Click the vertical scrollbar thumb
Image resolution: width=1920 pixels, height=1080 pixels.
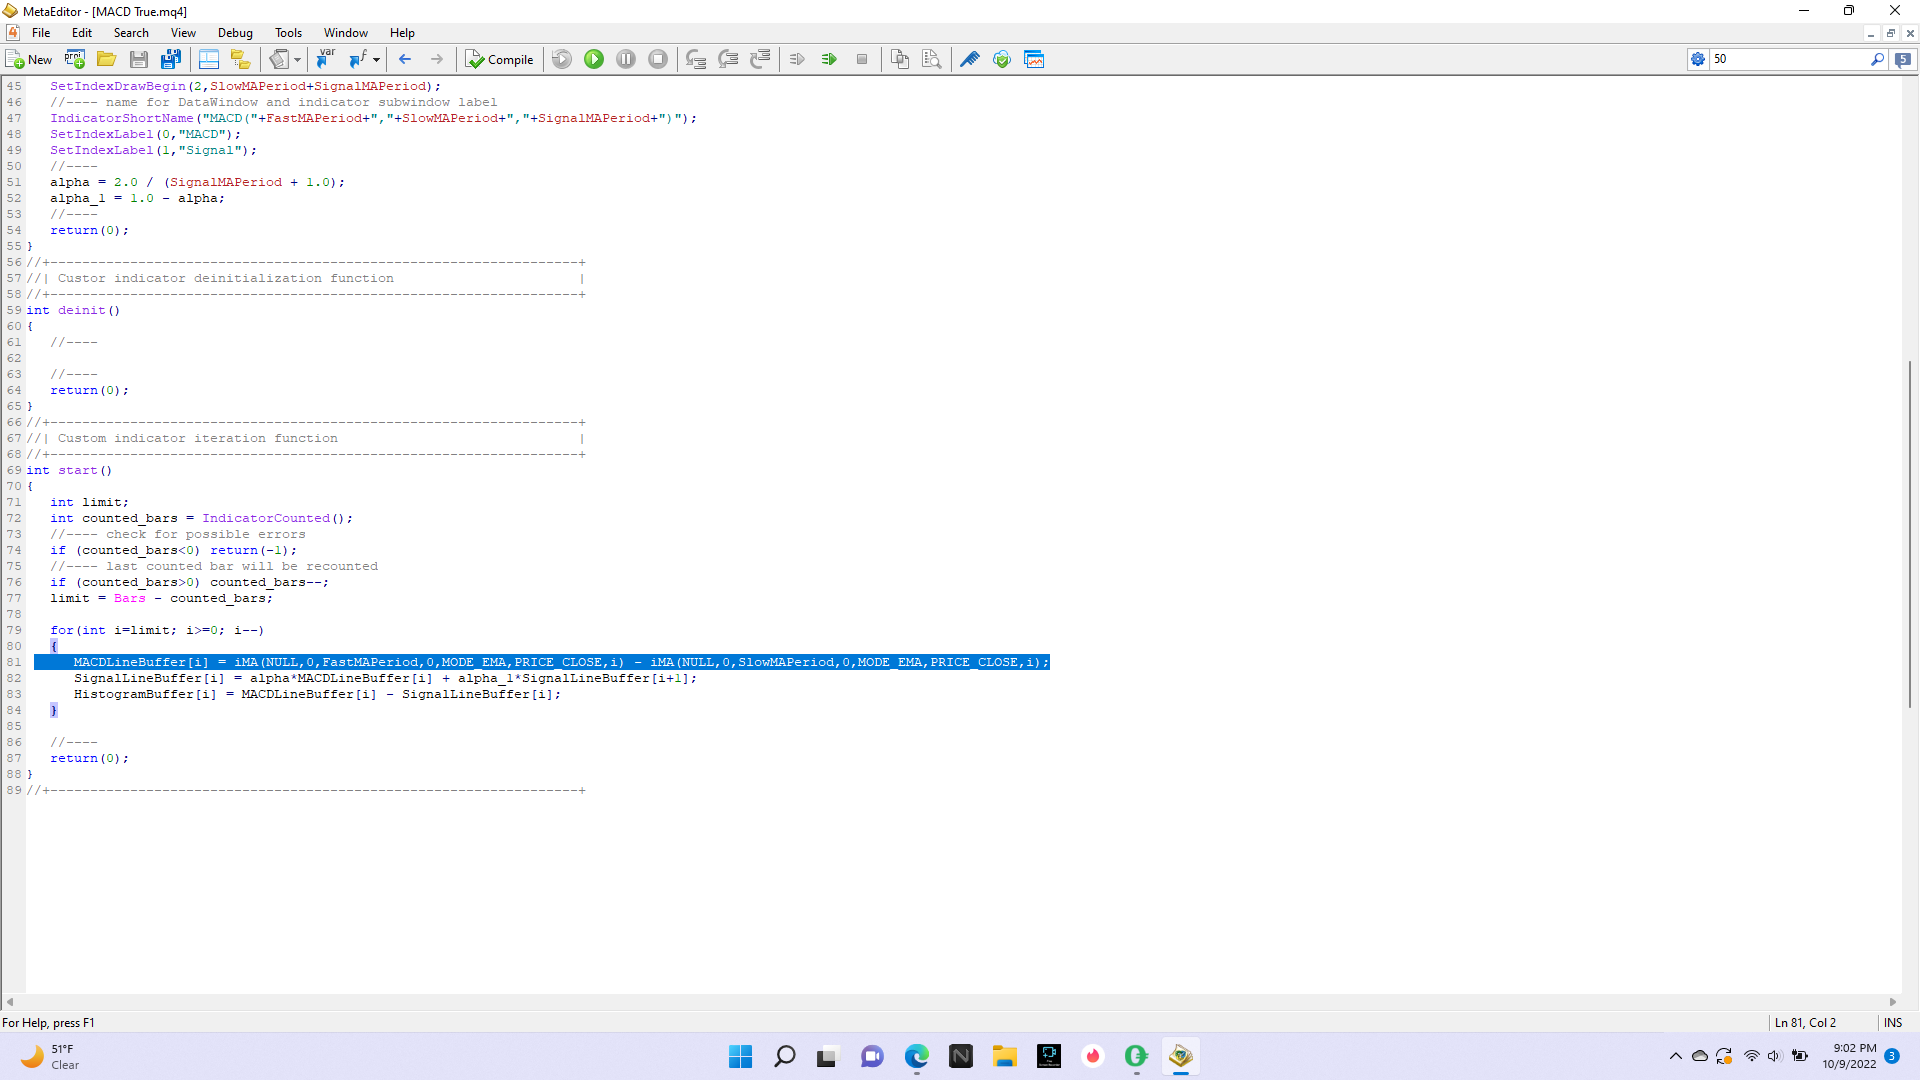(x=1909, y=534)
